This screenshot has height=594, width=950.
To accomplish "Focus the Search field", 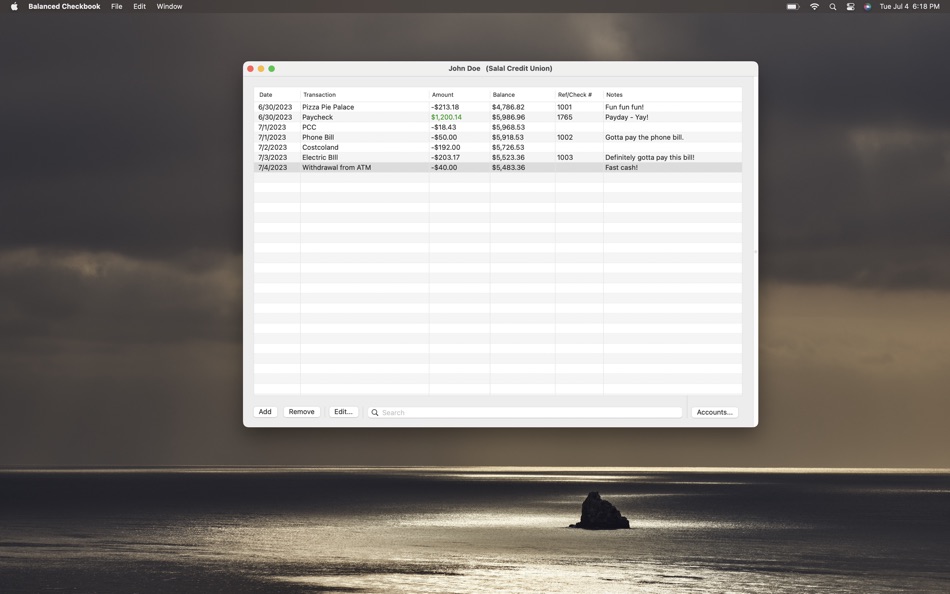I will point(525,412).
